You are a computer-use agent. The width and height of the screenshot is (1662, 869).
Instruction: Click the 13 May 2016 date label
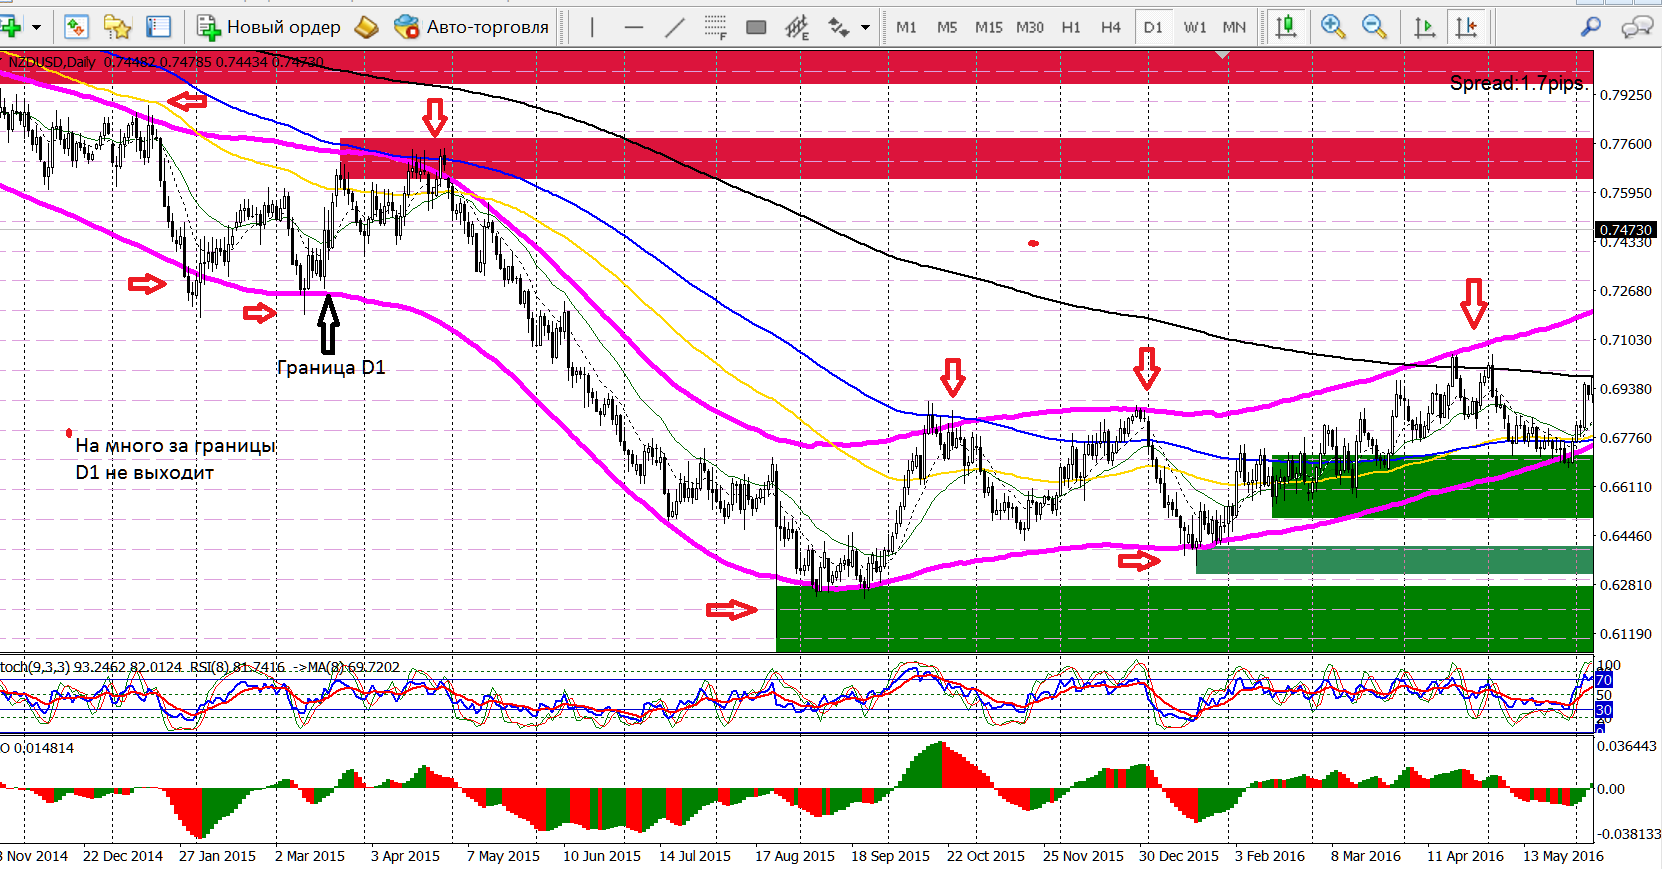coord(1563,856)
